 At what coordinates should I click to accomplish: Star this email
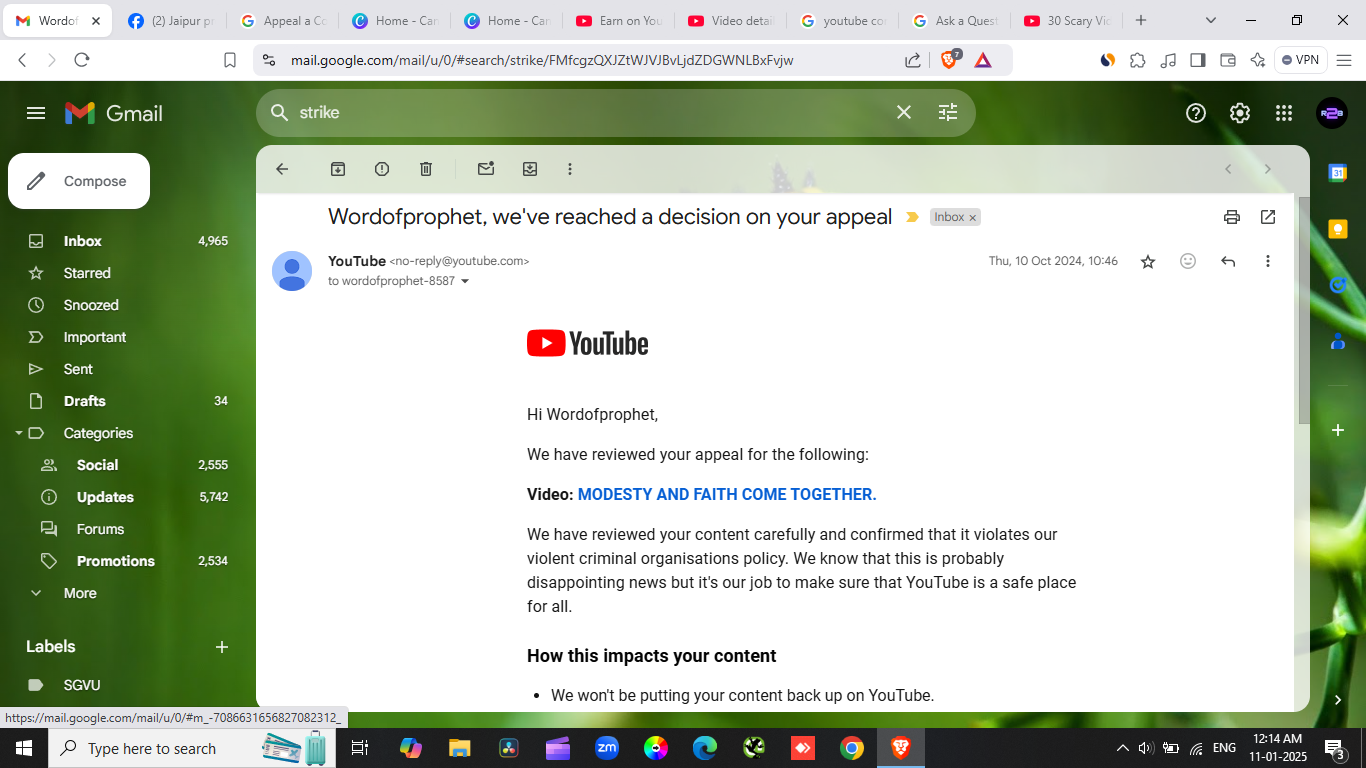1147,261
